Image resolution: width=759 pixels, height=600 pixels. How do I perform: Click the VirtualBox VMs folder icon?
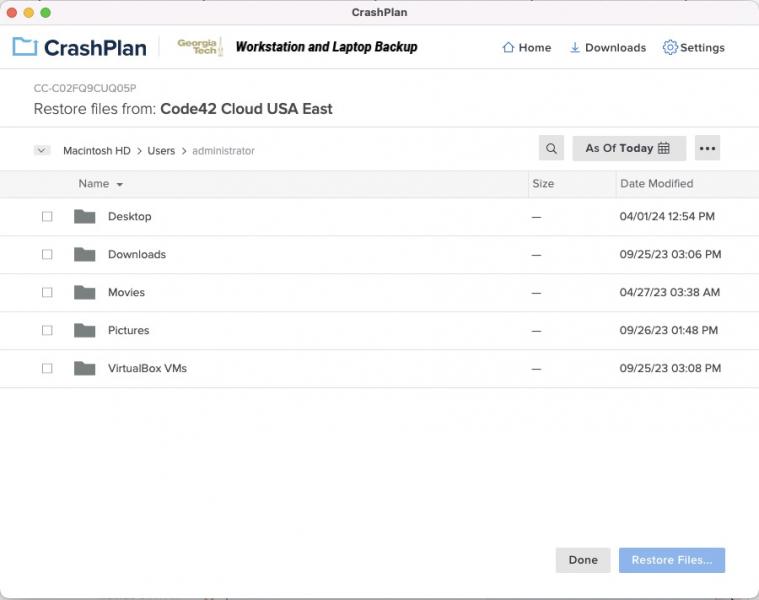85,368
